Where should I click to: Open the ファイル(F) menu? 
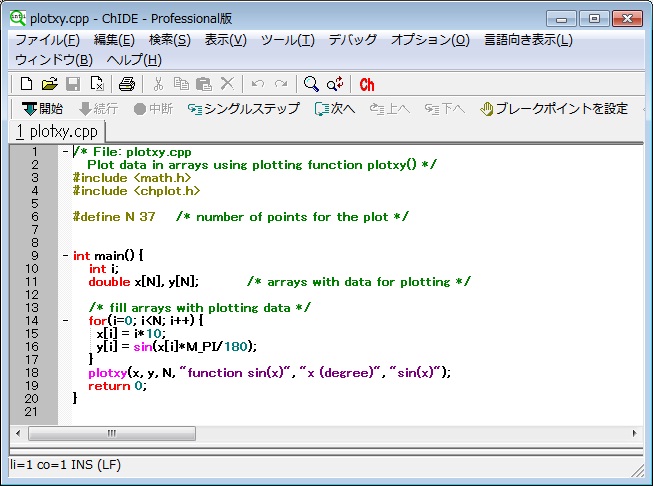pyautogui.click(x=47, y=40)
